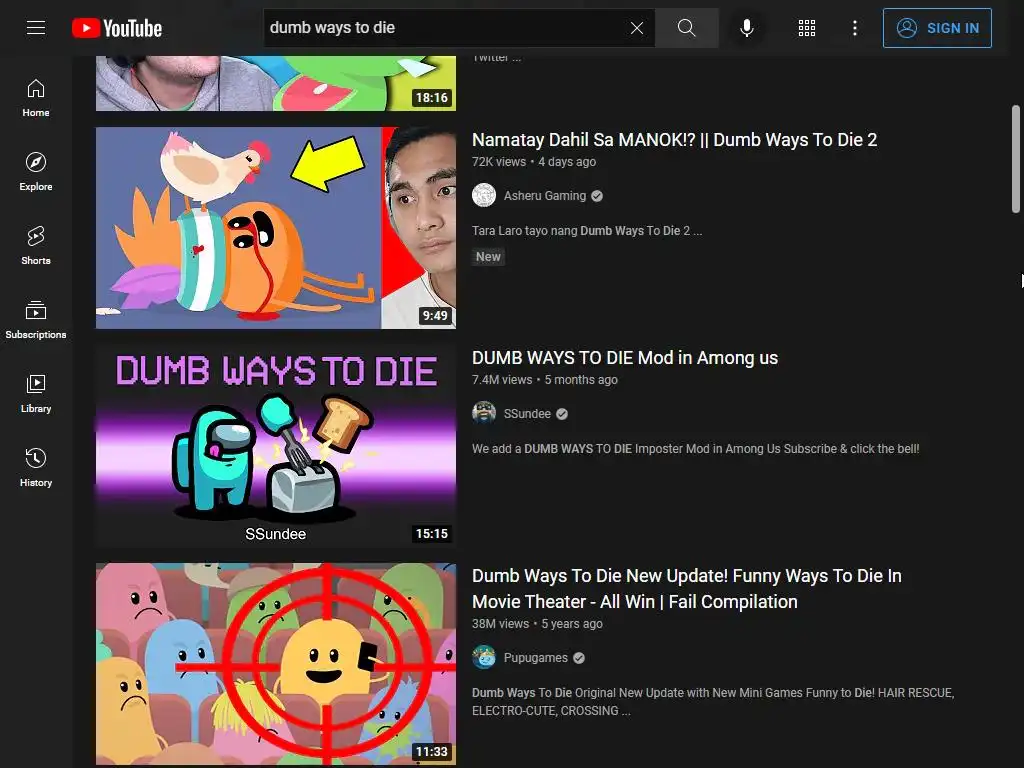Open the Movie Theater All Win Fail Compilation title

tap(686, 588)
